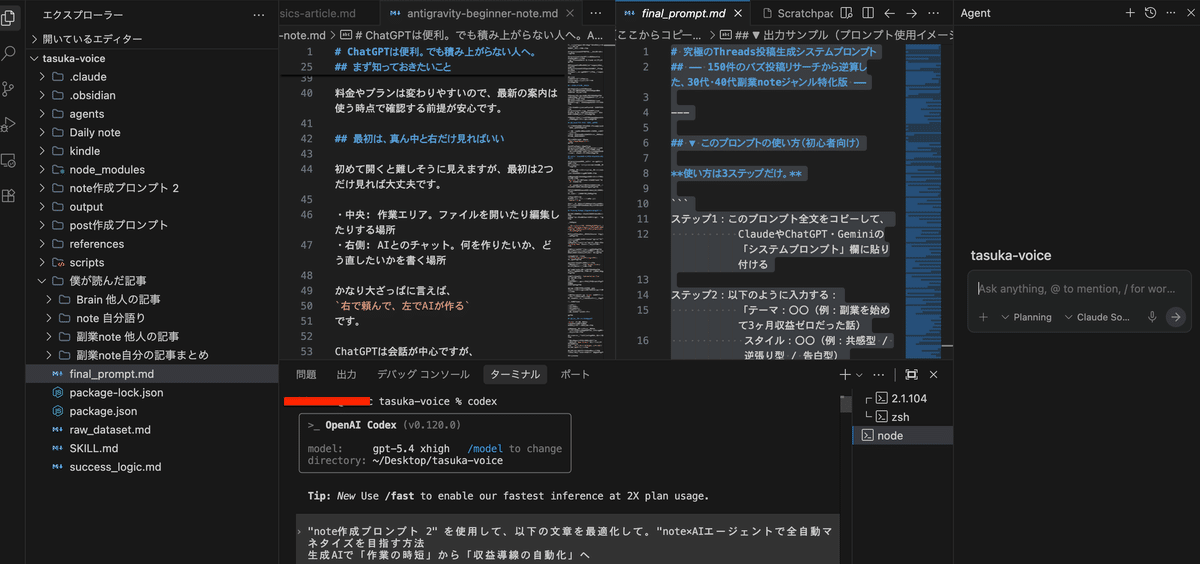Split the editor right
The height and width of the screenshot is (564, 1200).
click(866, 14)
